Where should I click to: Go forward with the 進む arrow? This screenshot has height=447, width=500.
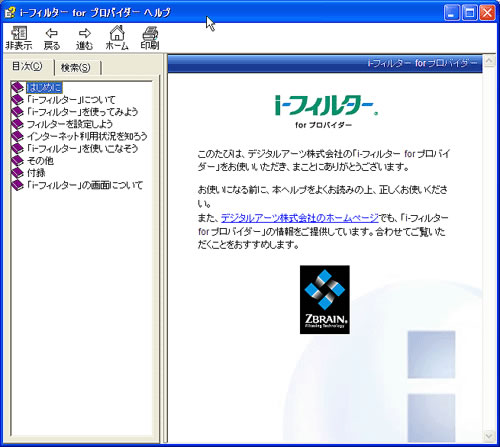pos(84,38)
